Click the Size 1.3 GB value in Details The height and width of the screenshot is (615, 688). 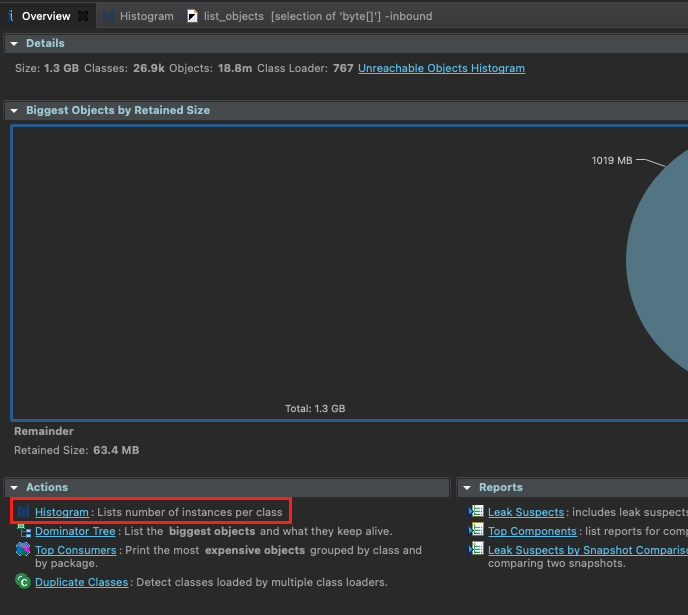click(x=61, y=68)
